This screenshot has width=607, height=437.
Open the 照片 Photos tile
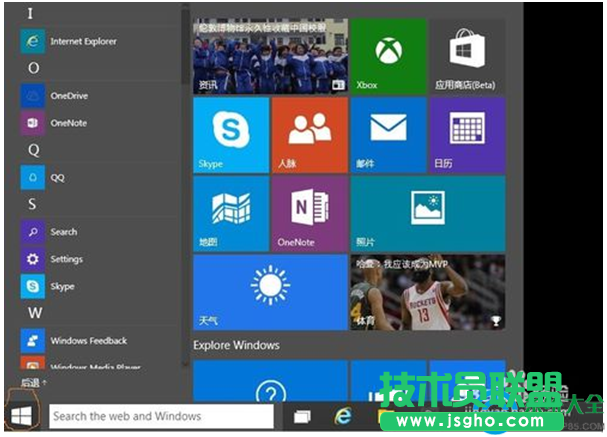428,214
